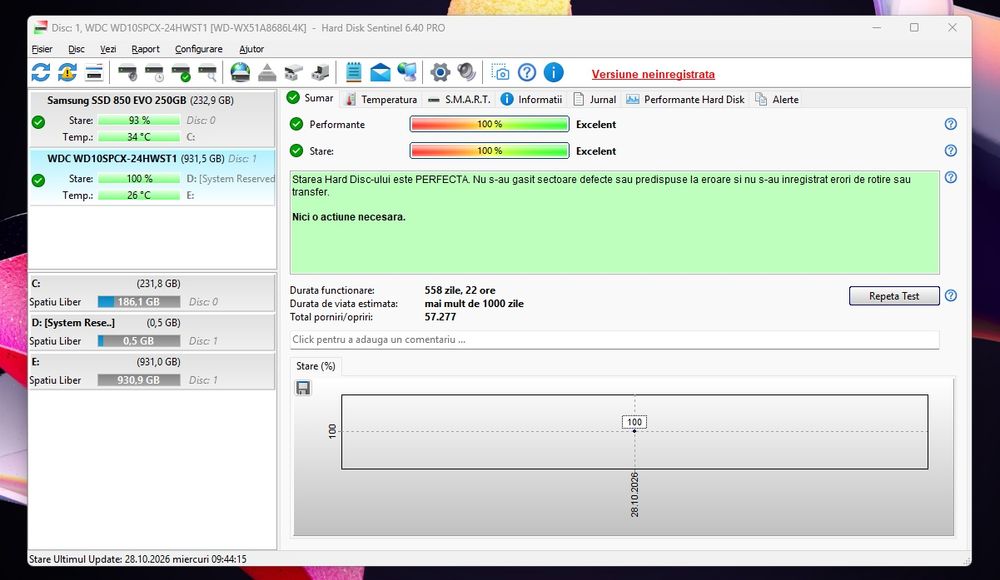Click the Versiune neinregistrata link
Image resolution: width=1000 pixels, height=580 pixels.
653,74
